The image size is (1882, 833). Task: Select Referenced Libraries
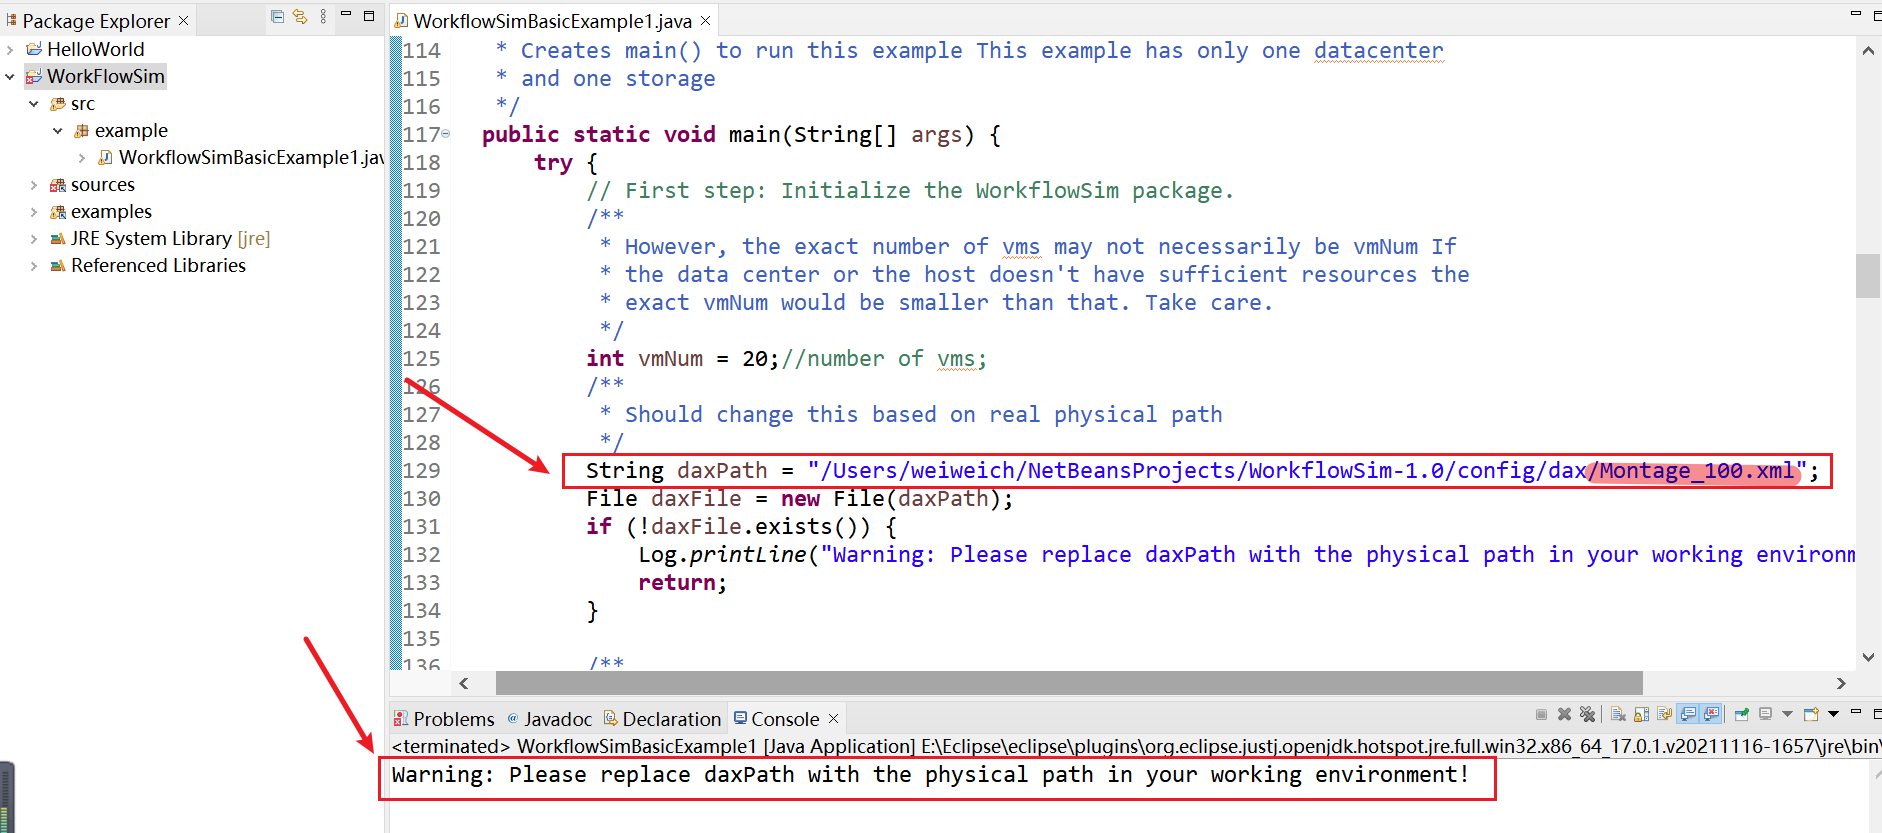pos(158,265)
